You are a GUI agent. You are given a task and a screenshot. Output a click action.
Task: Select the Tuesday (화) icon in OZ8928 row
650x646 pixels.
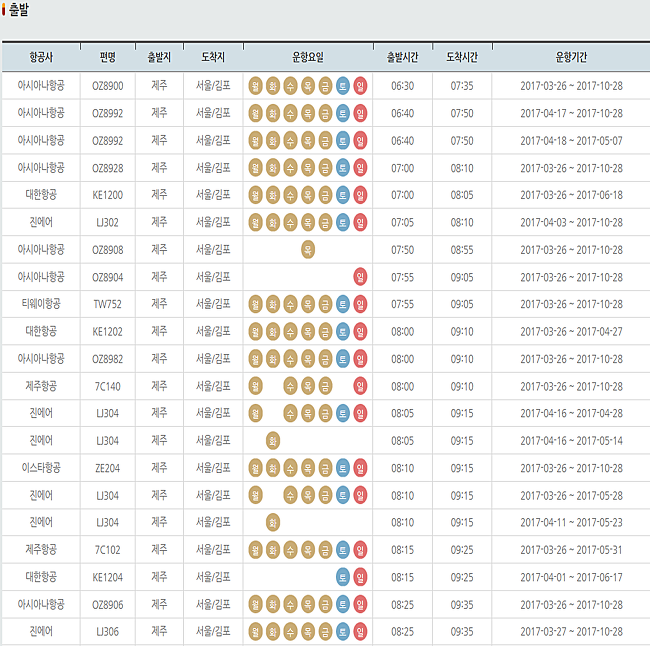pyautogui.click(x=273, y=168)
